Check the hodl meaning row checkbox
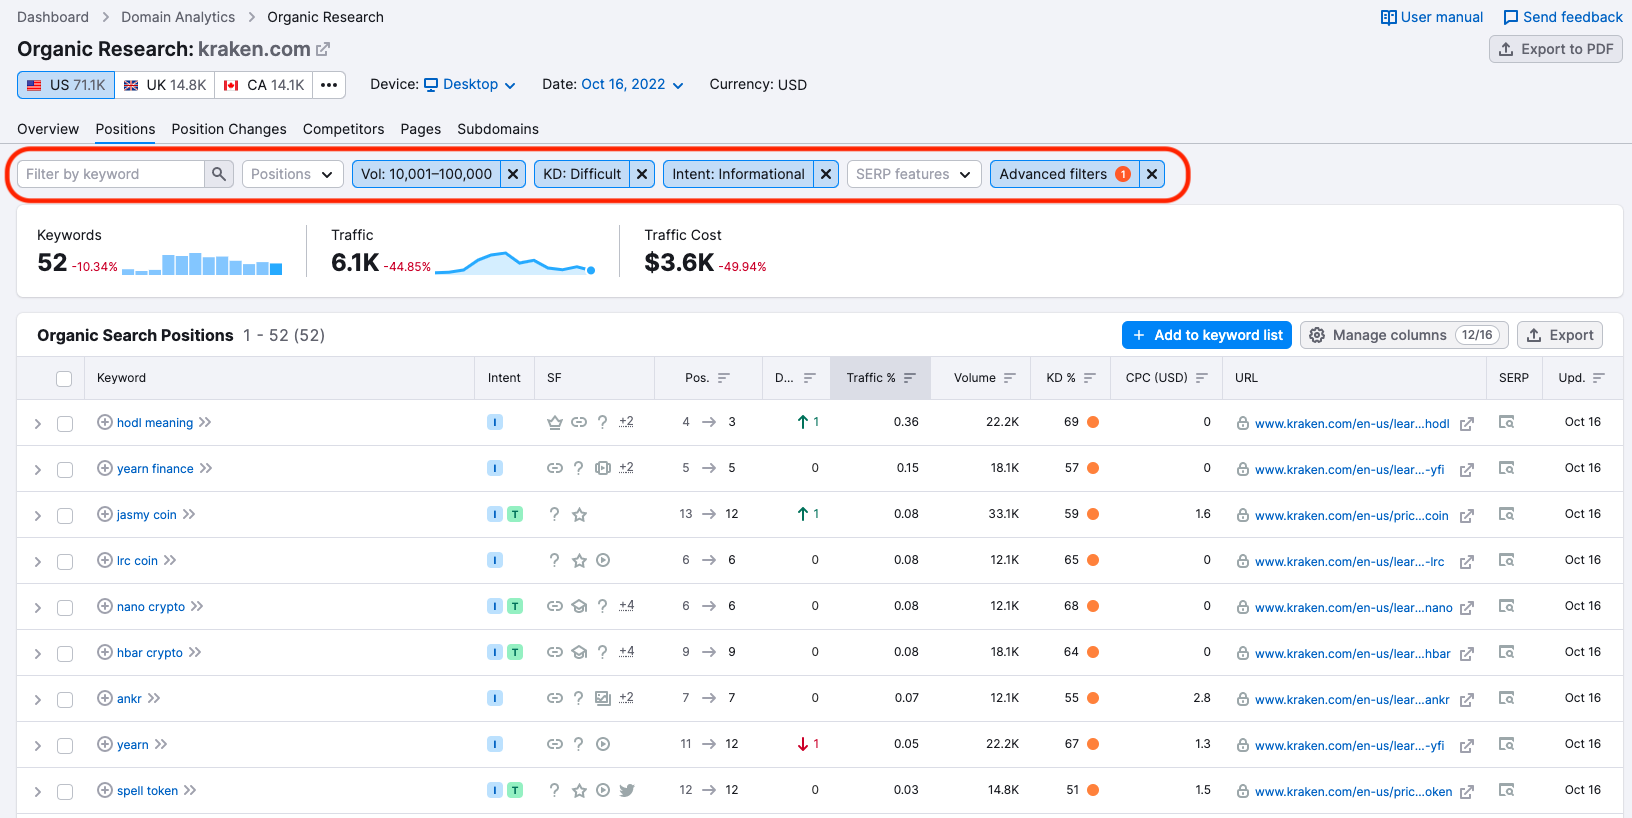The height and width of the screenshot is (818, 1632). (65, 424)
